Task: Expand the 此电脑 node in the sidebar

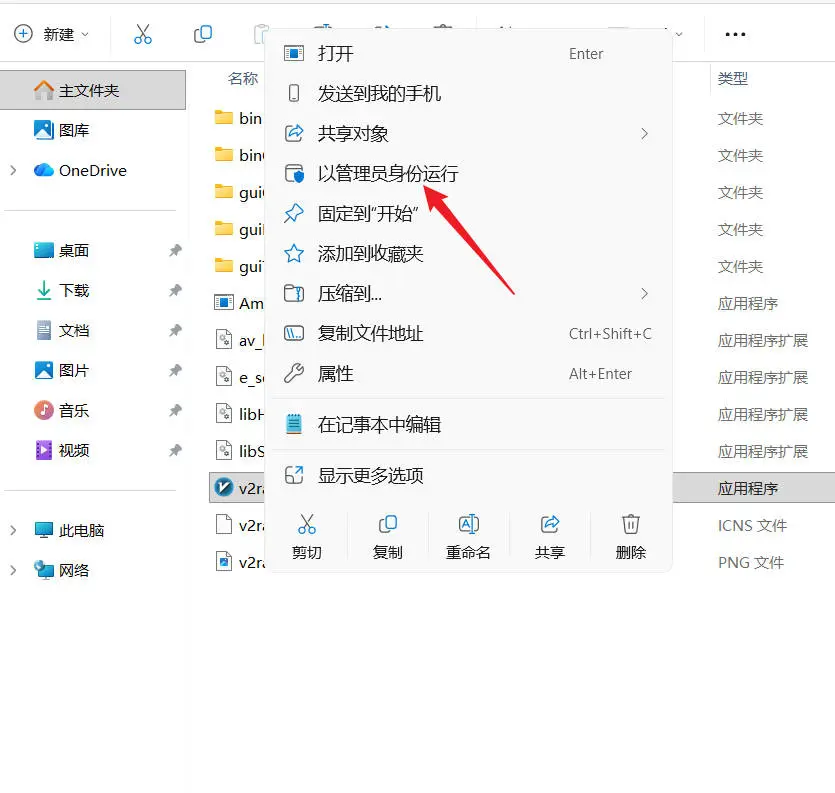Action: click(x=15, y=529)
